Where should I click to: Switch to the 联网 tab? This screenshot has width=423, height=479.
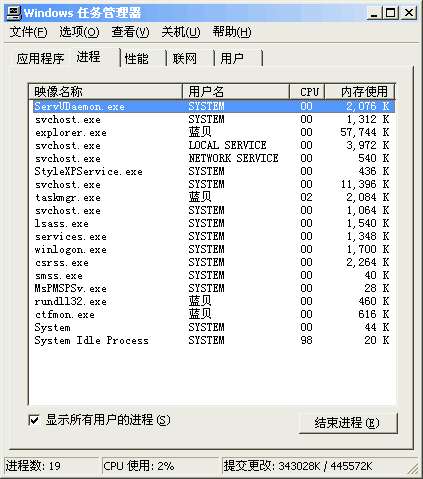pos(191,59)
